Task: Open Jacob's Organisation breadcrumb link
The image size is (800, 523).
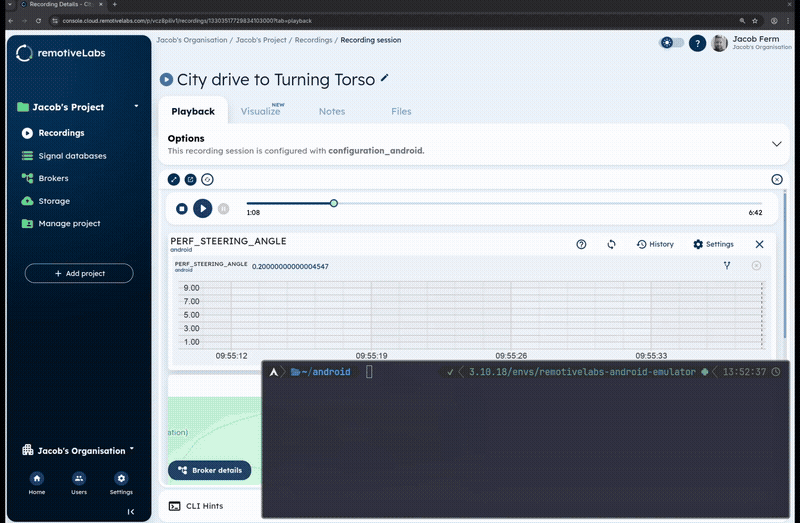Action: (192, 40)
